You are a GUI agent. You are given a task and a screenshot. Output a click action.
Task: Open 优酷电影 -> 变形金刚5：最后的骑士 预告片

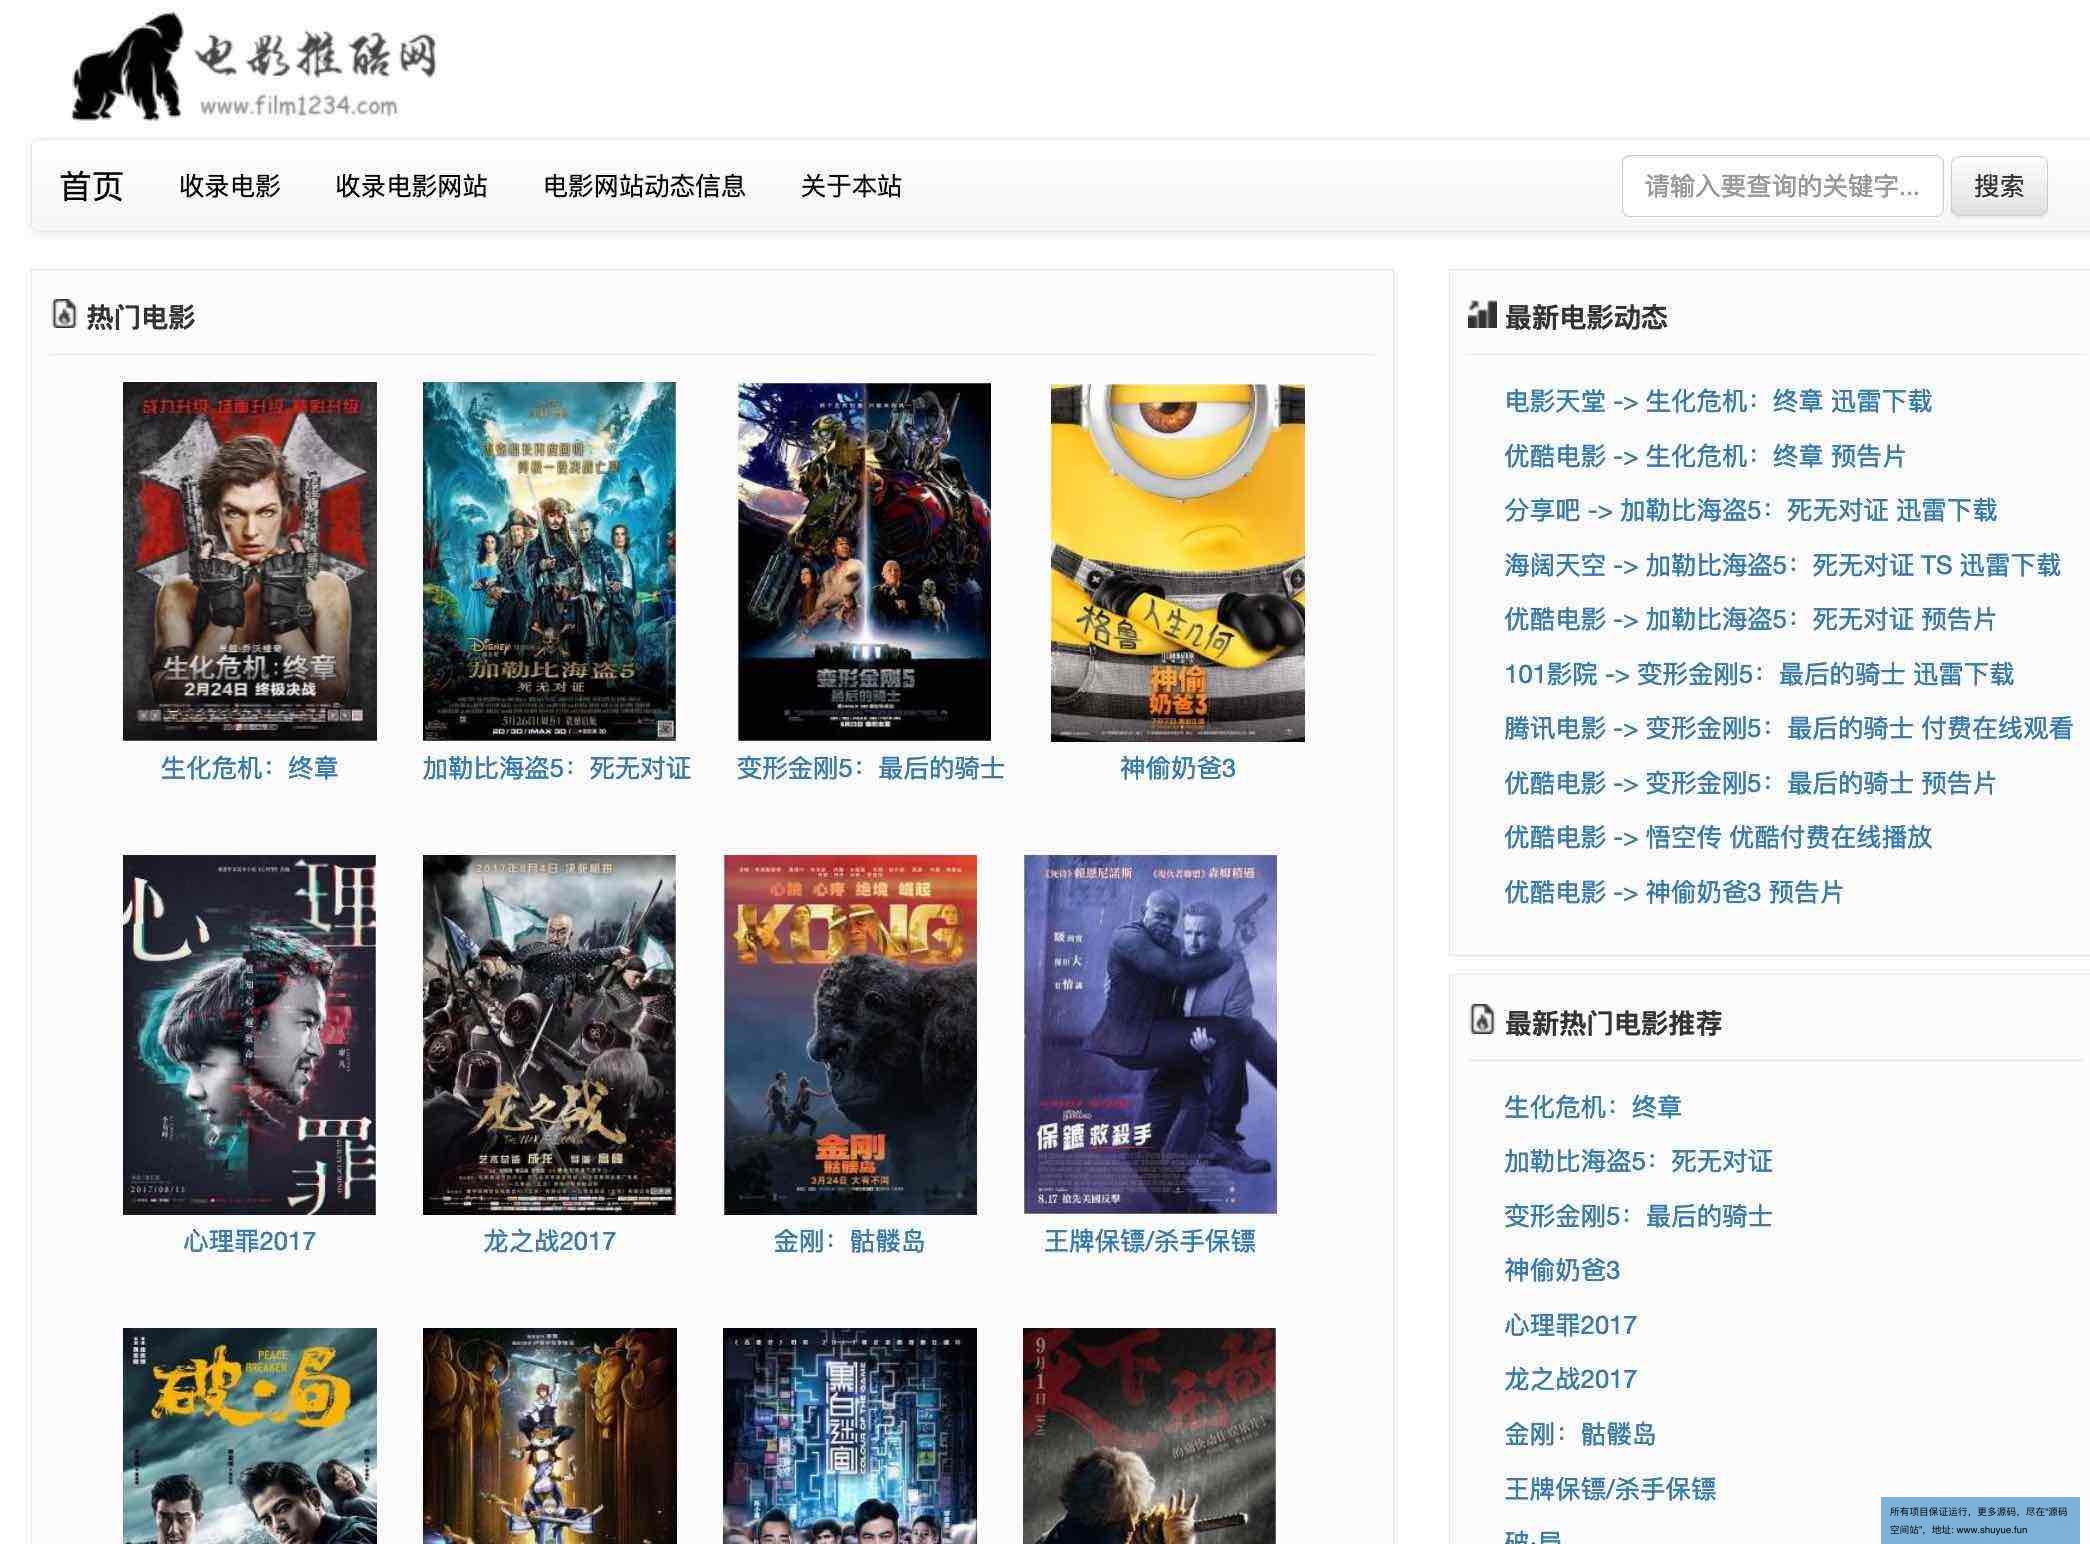[1750, 783]
